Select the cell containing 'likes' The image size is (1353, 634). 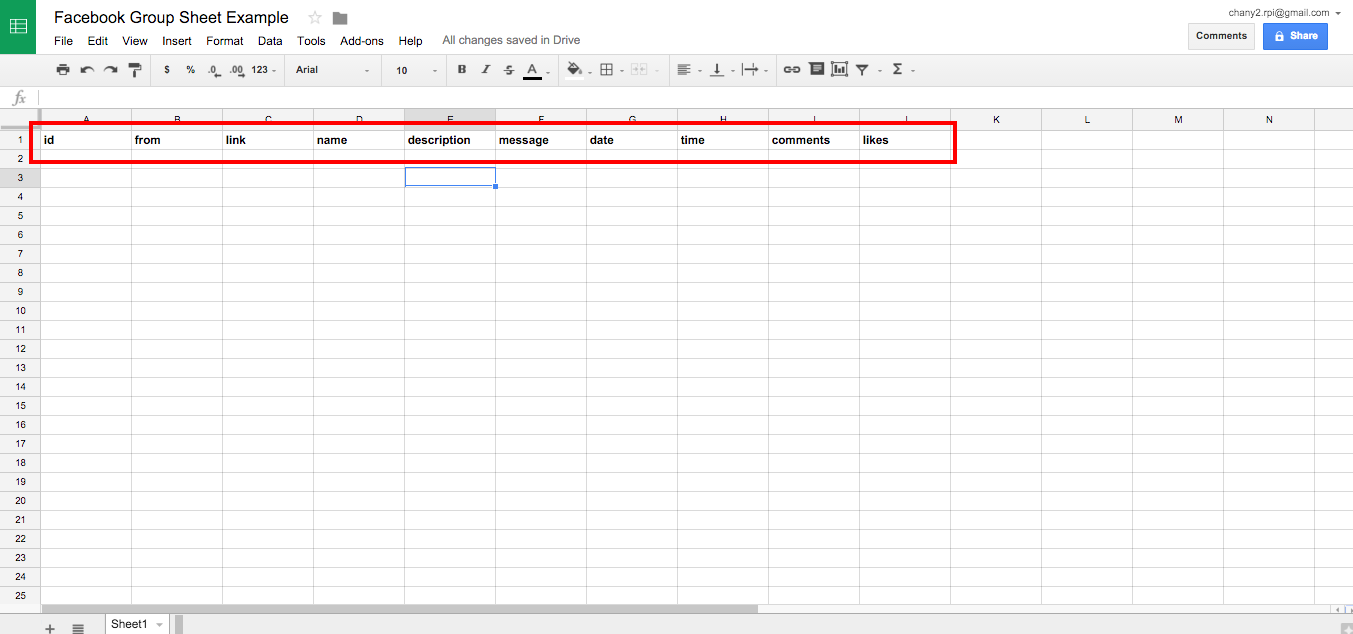(905, 140)
